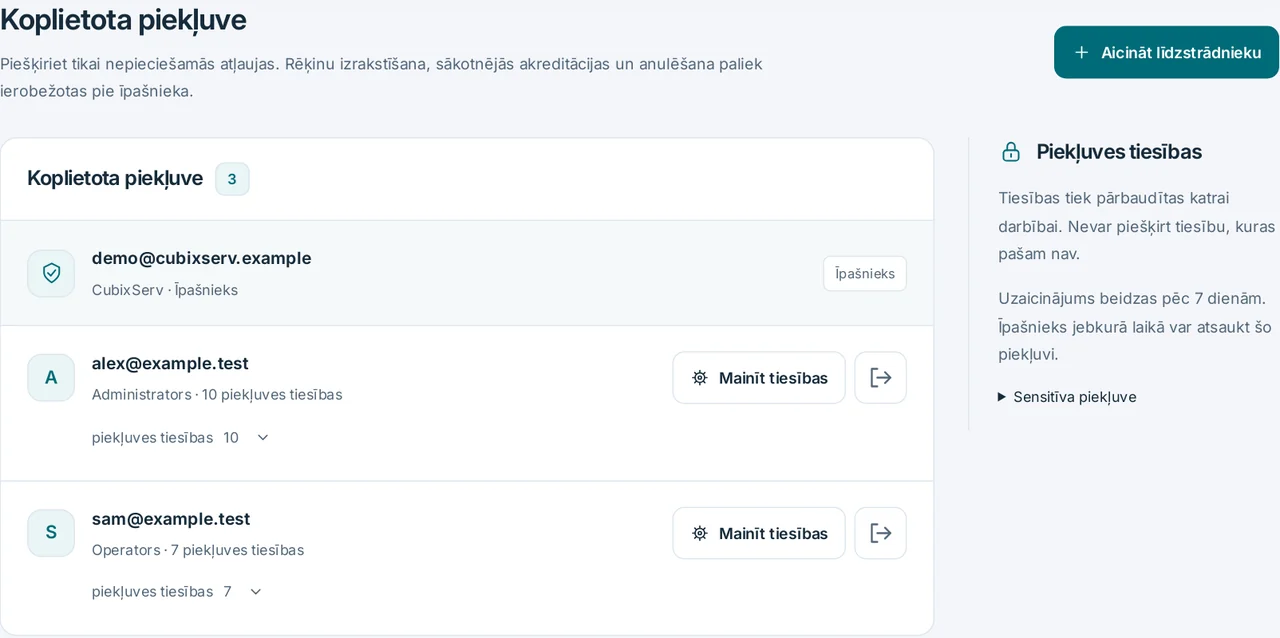Click paragraph starting 'Uzaicinājums beidzas pēc 7 dienām'
Viewport: 1280px width, 638px height.
pos(1137,326)
